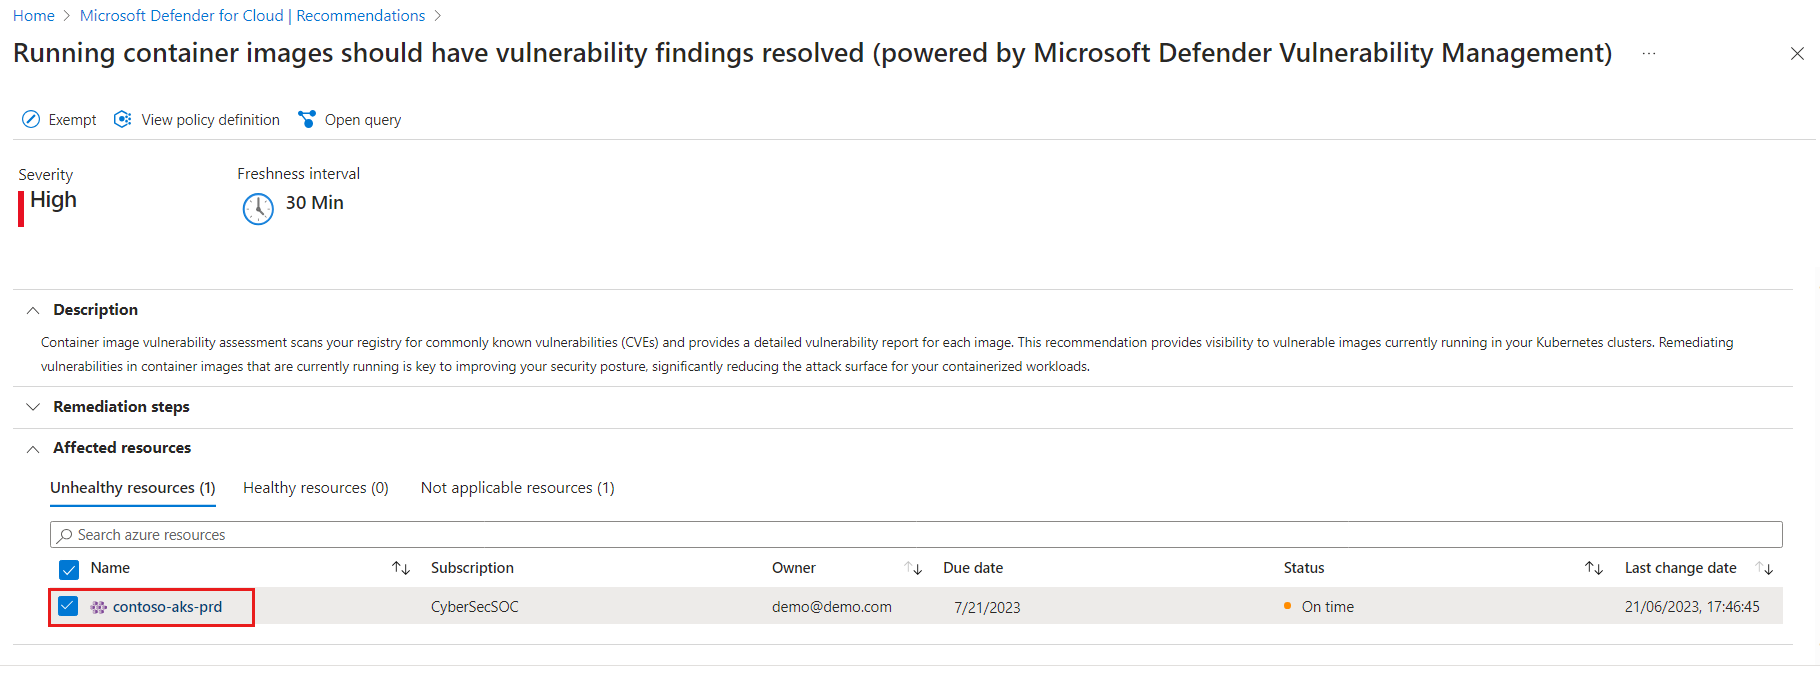Sort by Last change date arrows
Image resolution: width=1820 pixels, height=673 pixels.
pyautogui.click(x=1765, y=568)
